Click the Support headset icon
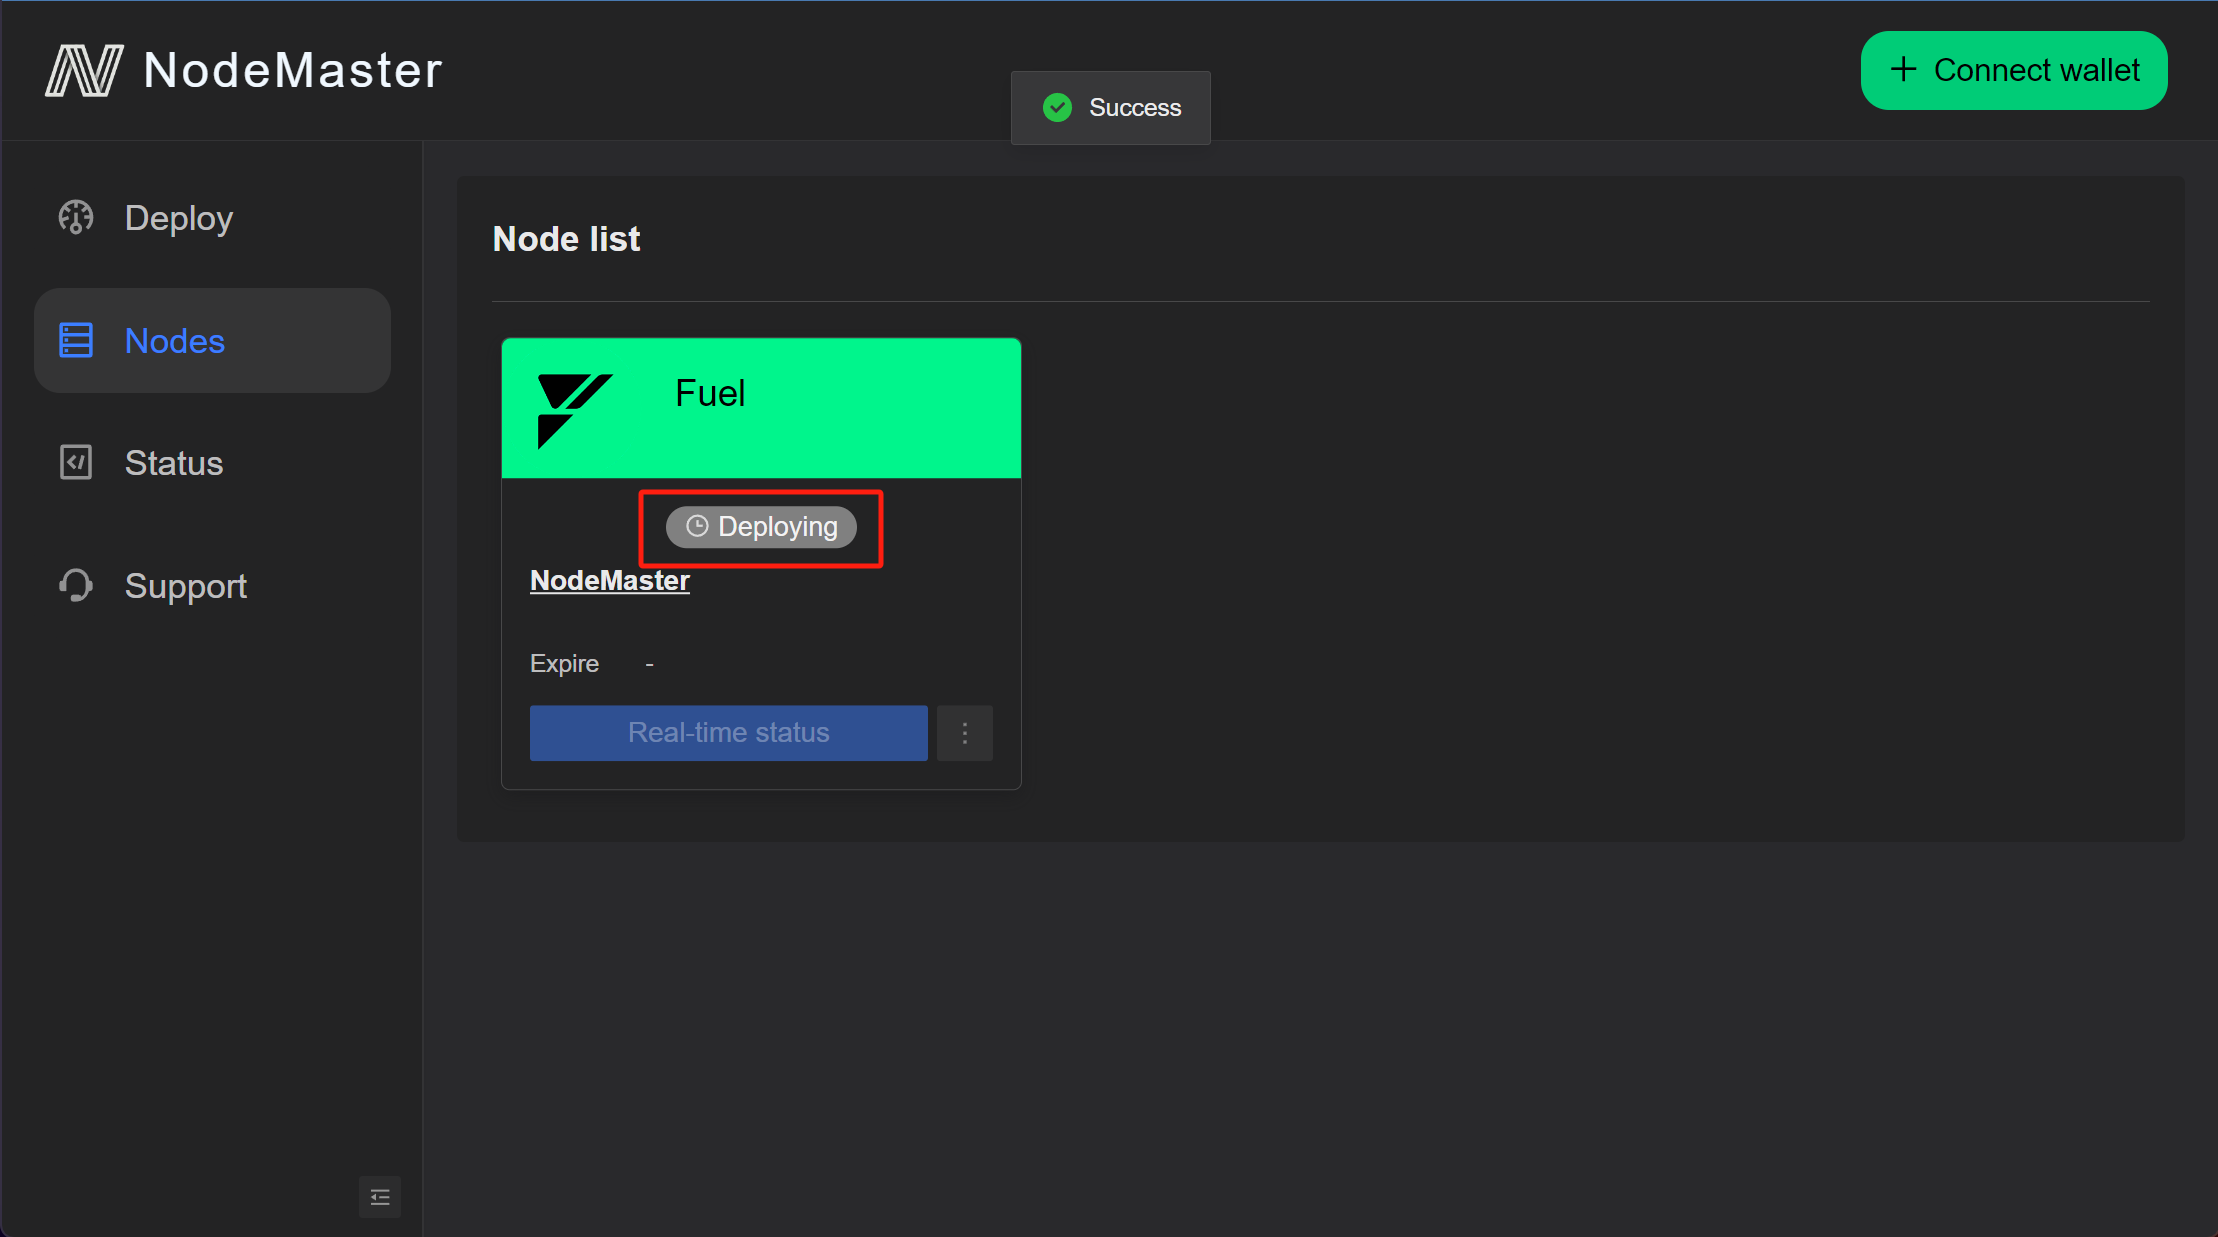The image size is (2218, 1237). click(x=76, y=586)
